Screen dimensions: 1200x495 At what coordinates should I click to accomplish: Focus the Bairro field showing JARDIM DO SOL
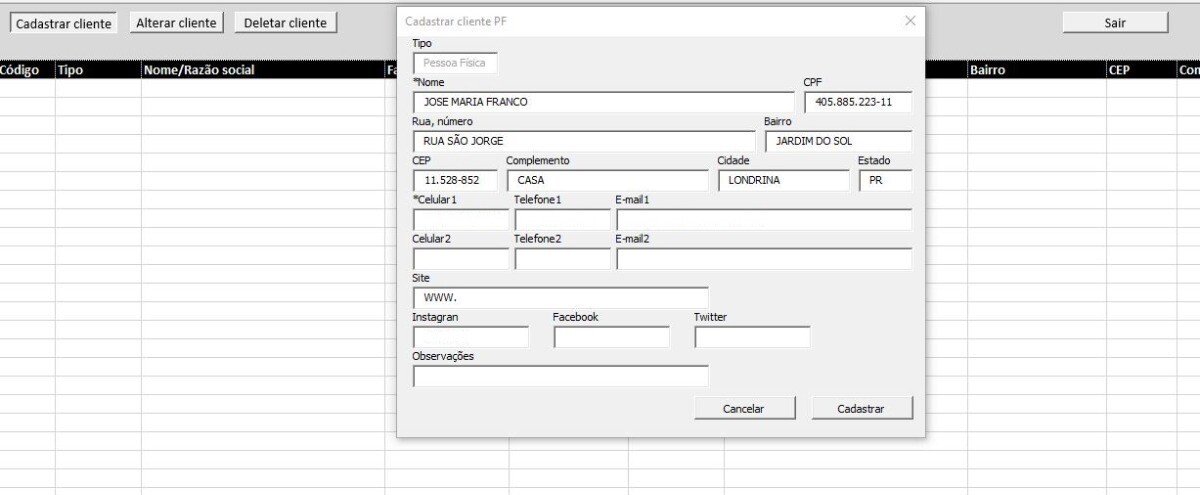[x=838, y=141]
